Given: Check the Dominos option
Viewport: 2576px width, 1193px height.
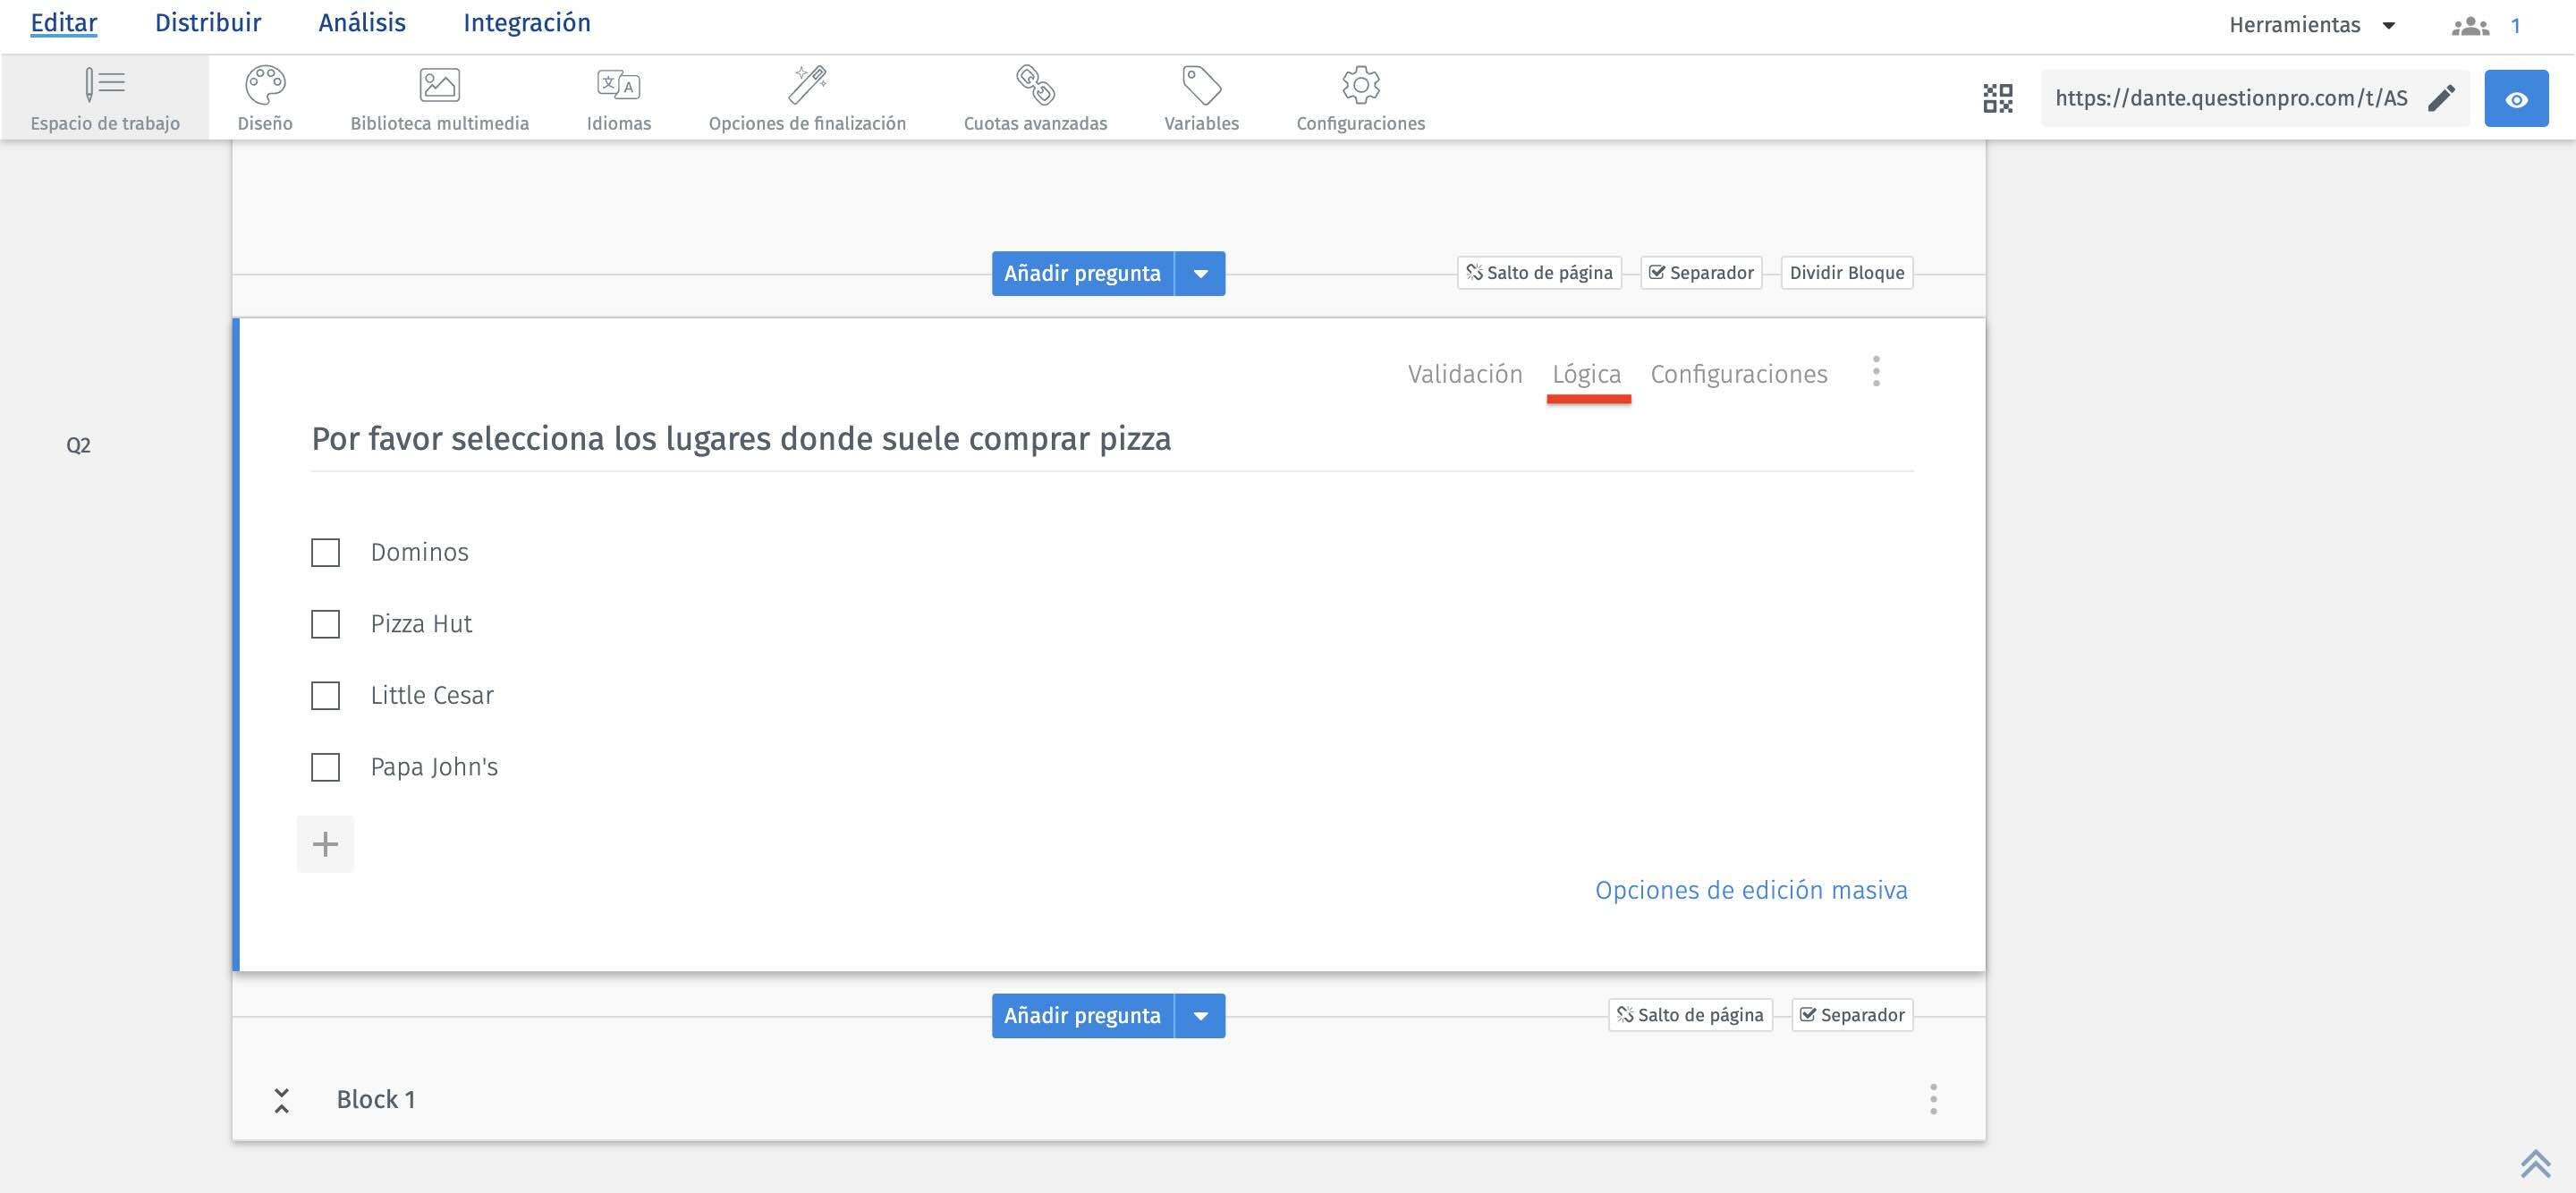Looking at the screenshot, I should click(x=325, y=551).
